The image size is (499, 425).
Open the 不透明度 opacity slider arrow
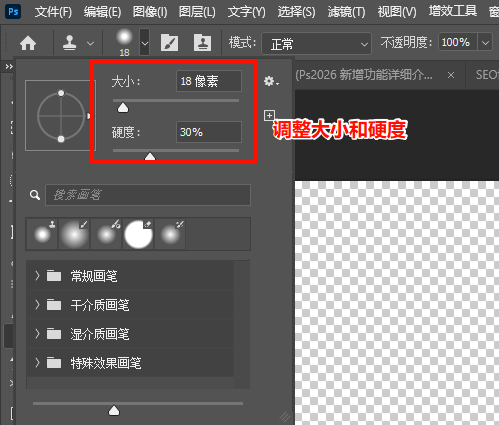[485, 42]
